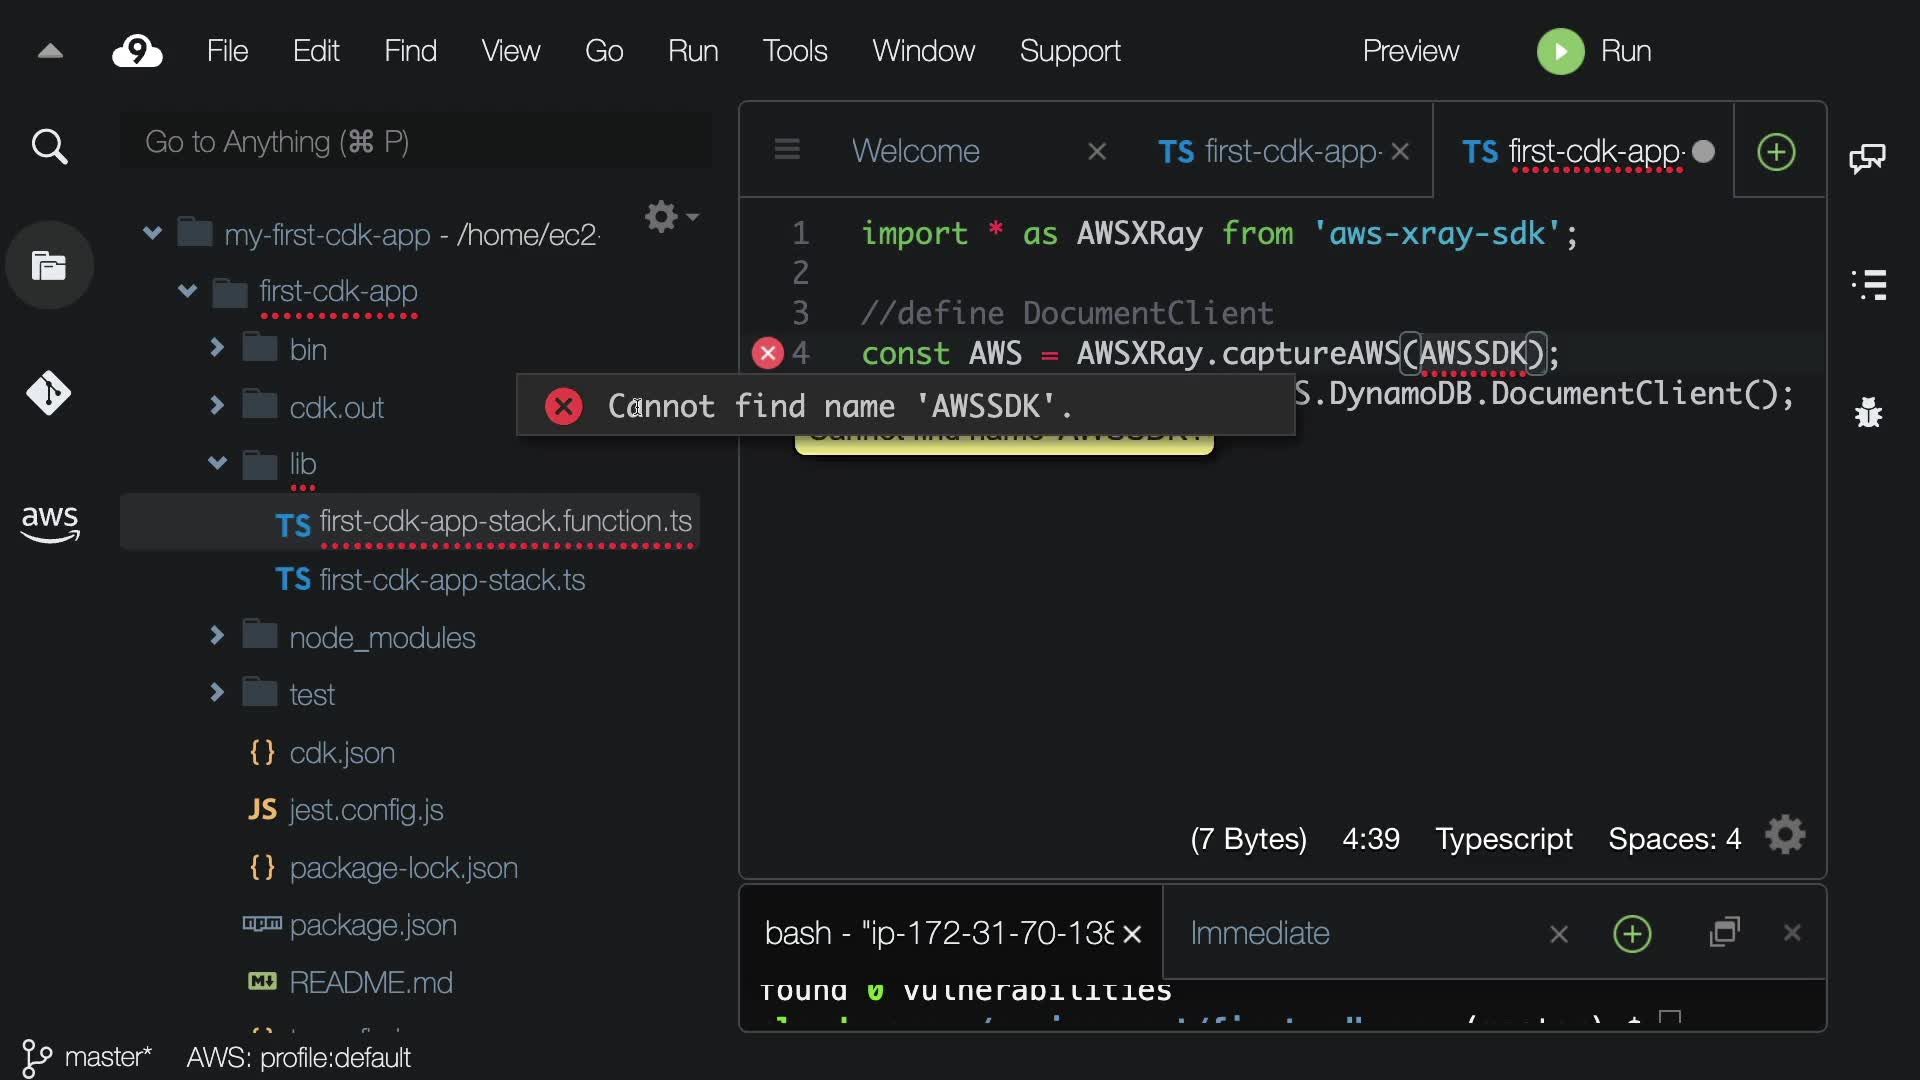Hide the menu bar with the up arrow

[50, 51]
